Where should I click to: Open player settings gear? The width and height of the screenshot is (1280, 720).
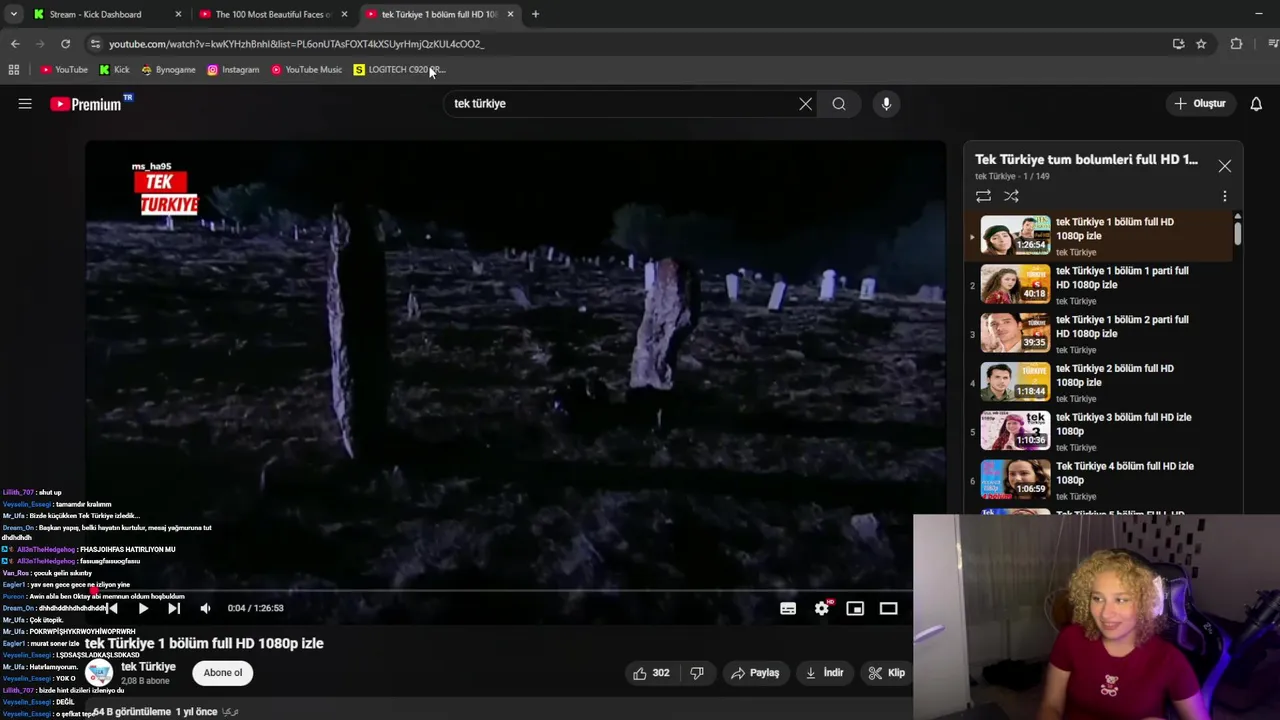pos(822,608)
